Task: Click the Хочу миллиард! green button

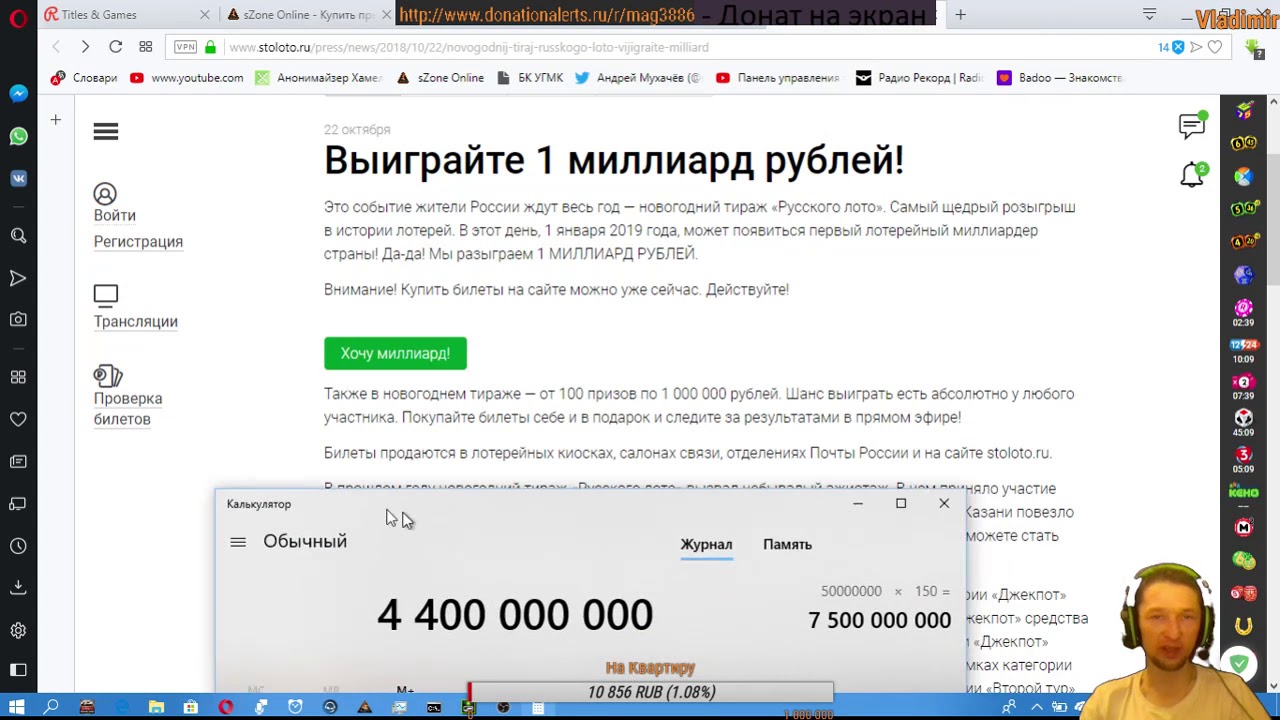Action: [395, 353]
